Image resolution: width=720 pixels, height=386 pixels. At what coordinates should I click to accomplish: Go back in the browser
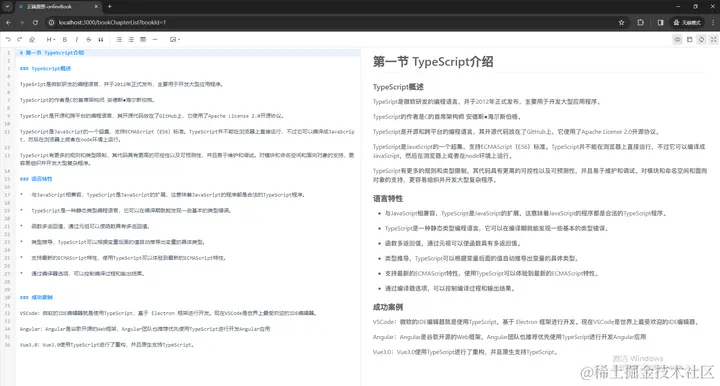[x=8, y=22]
